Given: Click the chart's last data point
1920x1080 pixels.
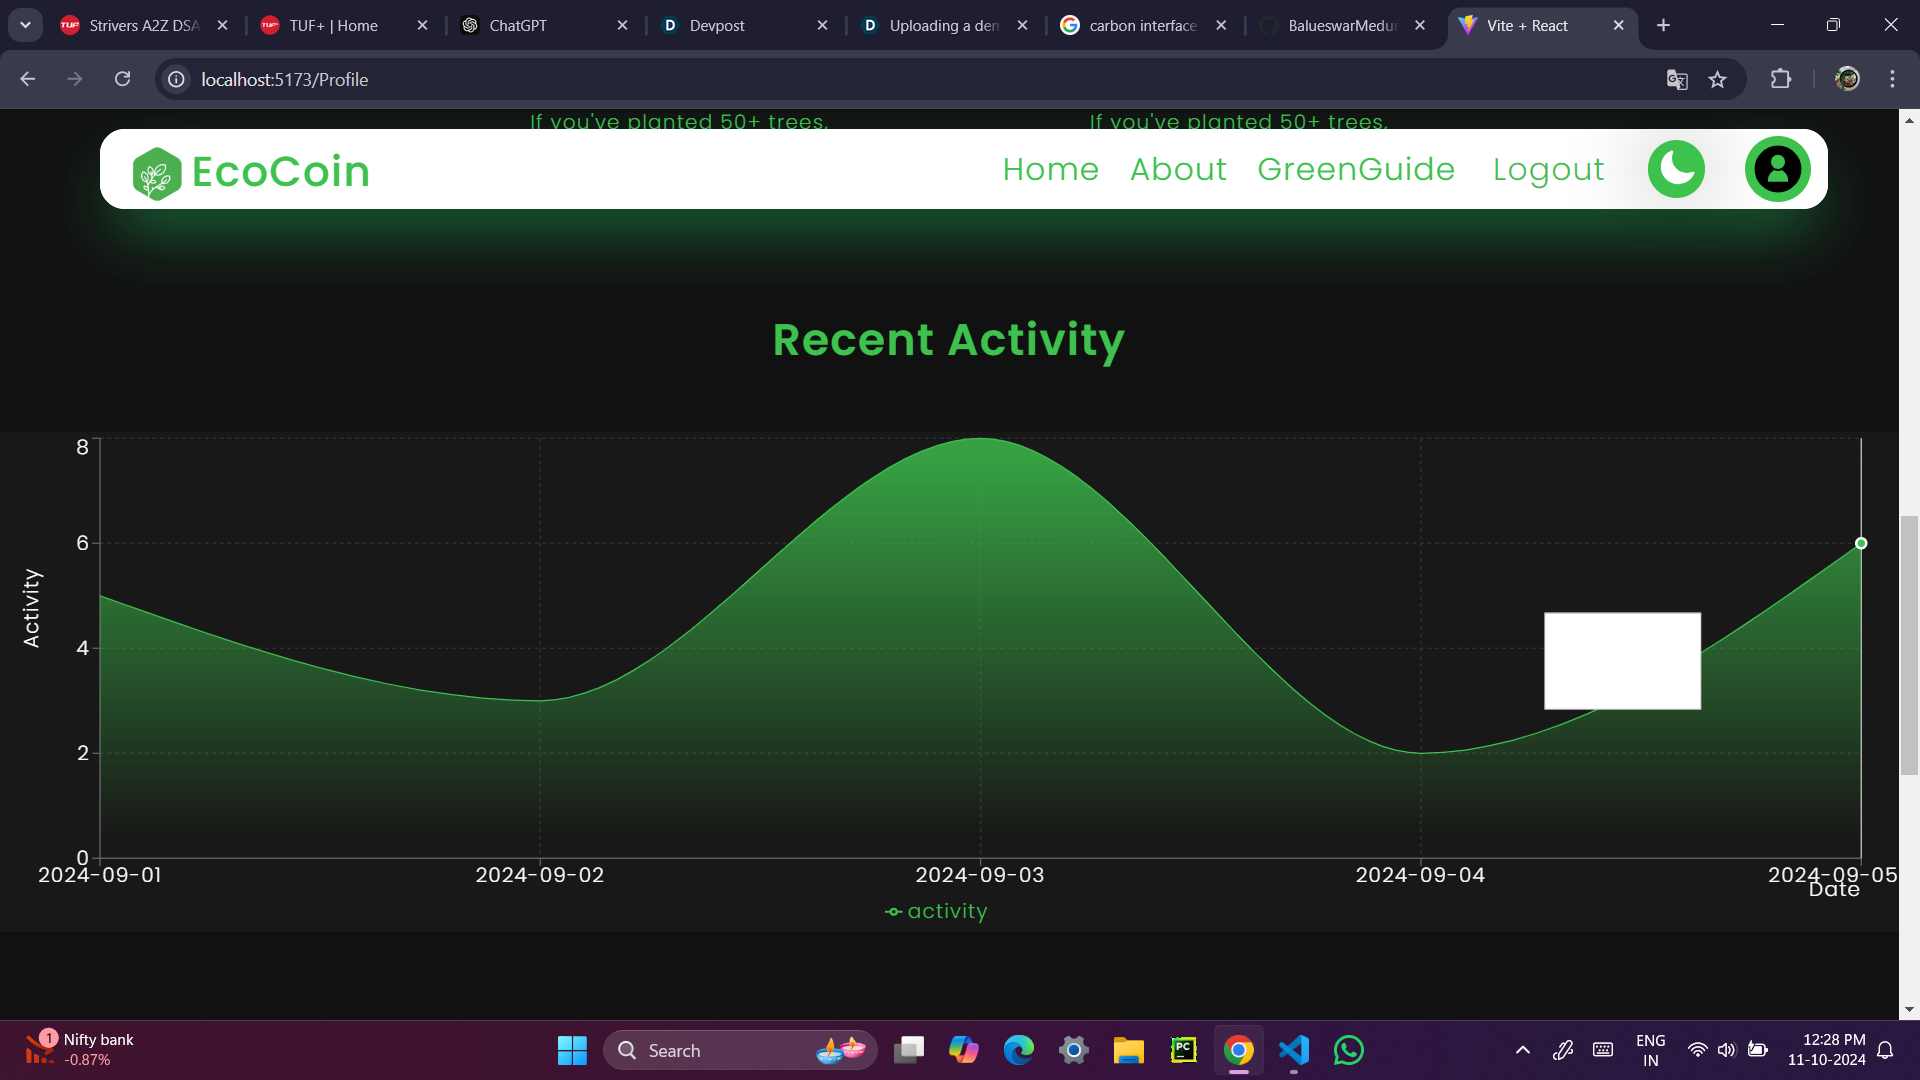Looking at the screenshot, I should [1860, 543].
